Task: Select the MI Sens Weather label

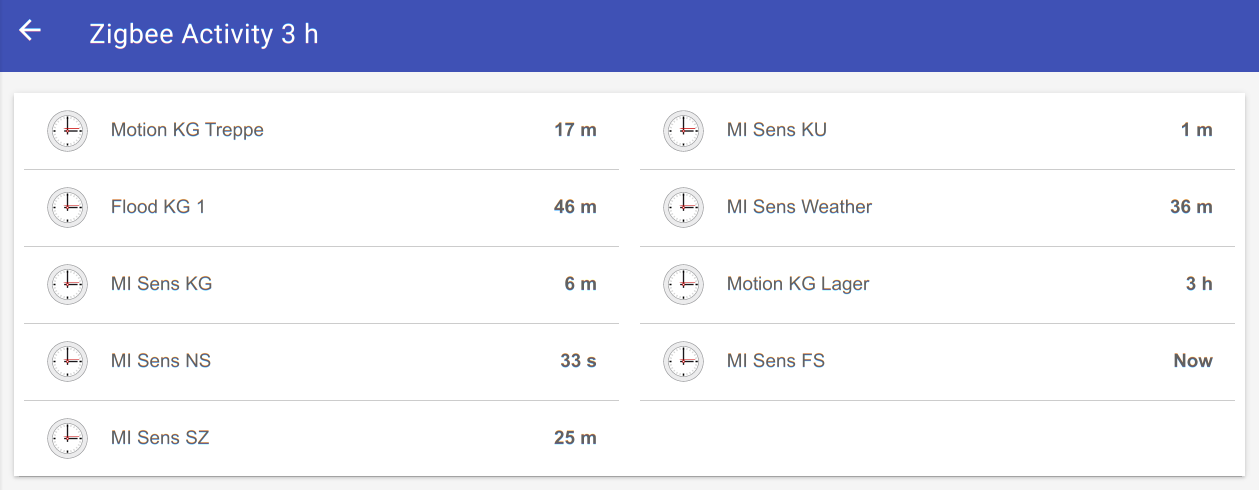Action: (x=799, y=207)
